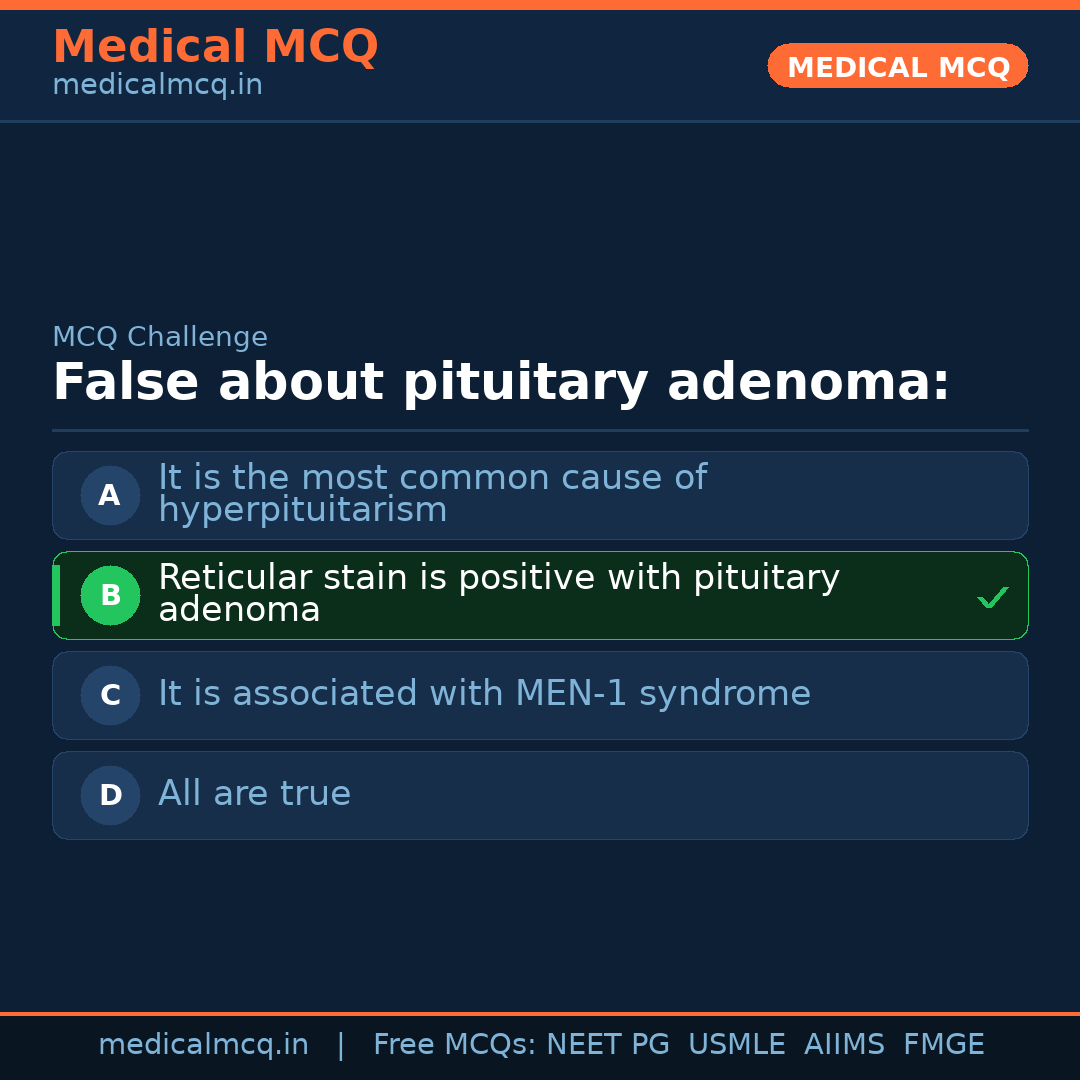
Task: Click the green checkmark on option B
Action: point(992,597)
